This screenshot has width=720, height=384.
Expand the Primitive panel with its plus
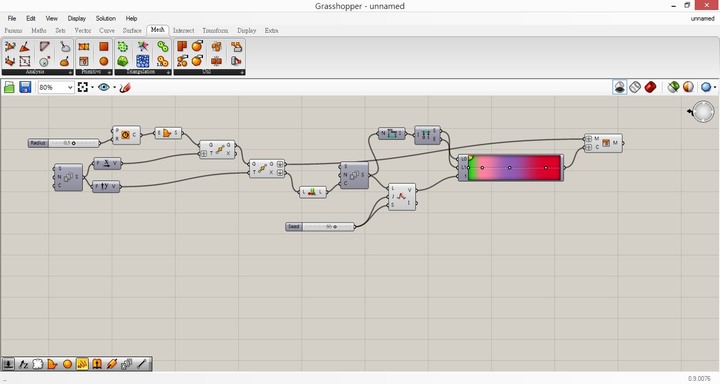(109, 73)
